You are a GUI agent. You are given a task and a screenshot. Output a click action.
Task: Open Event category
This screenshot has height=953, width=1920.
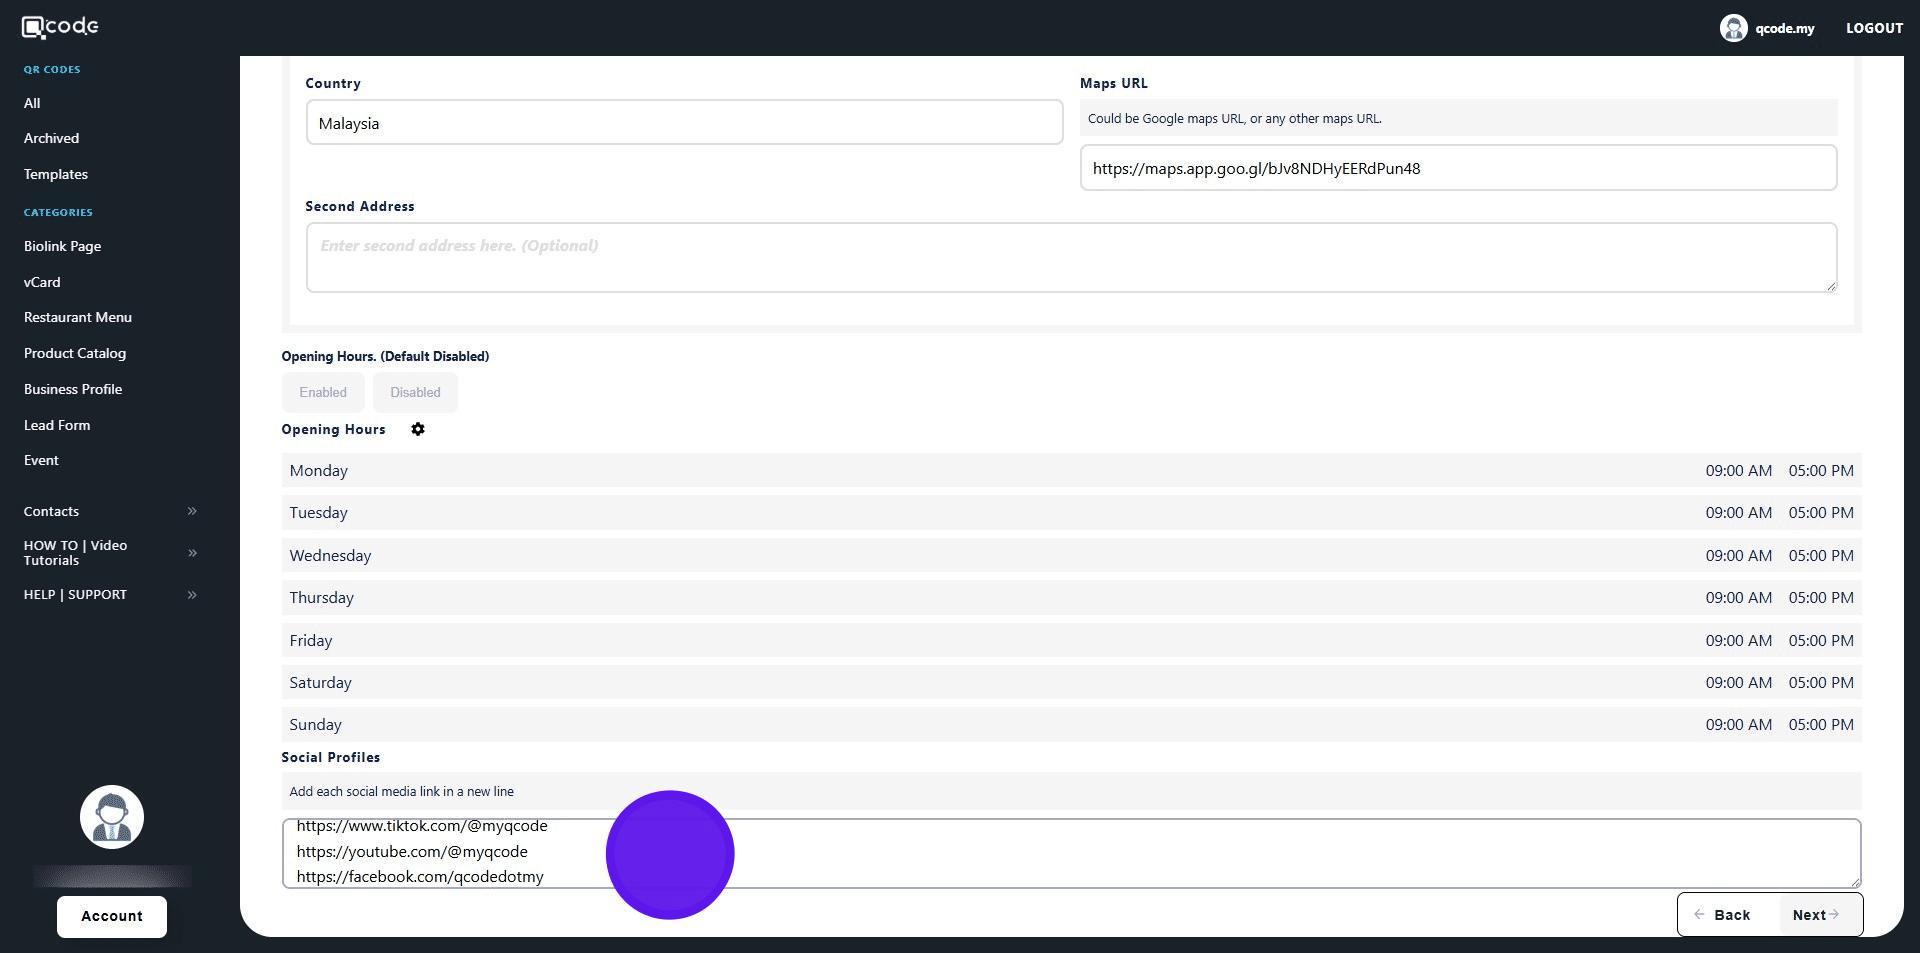point(41,460)
